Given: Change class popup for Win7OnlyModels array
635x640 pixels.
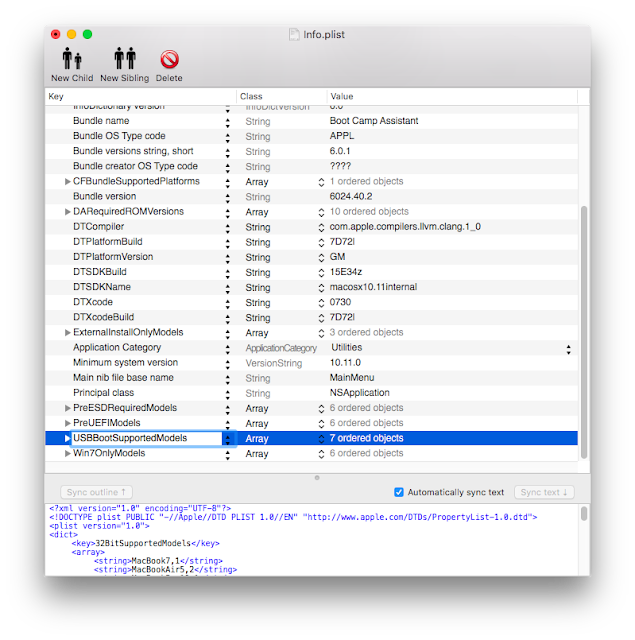Looking at the screenshot, I should tap(321, 454).
